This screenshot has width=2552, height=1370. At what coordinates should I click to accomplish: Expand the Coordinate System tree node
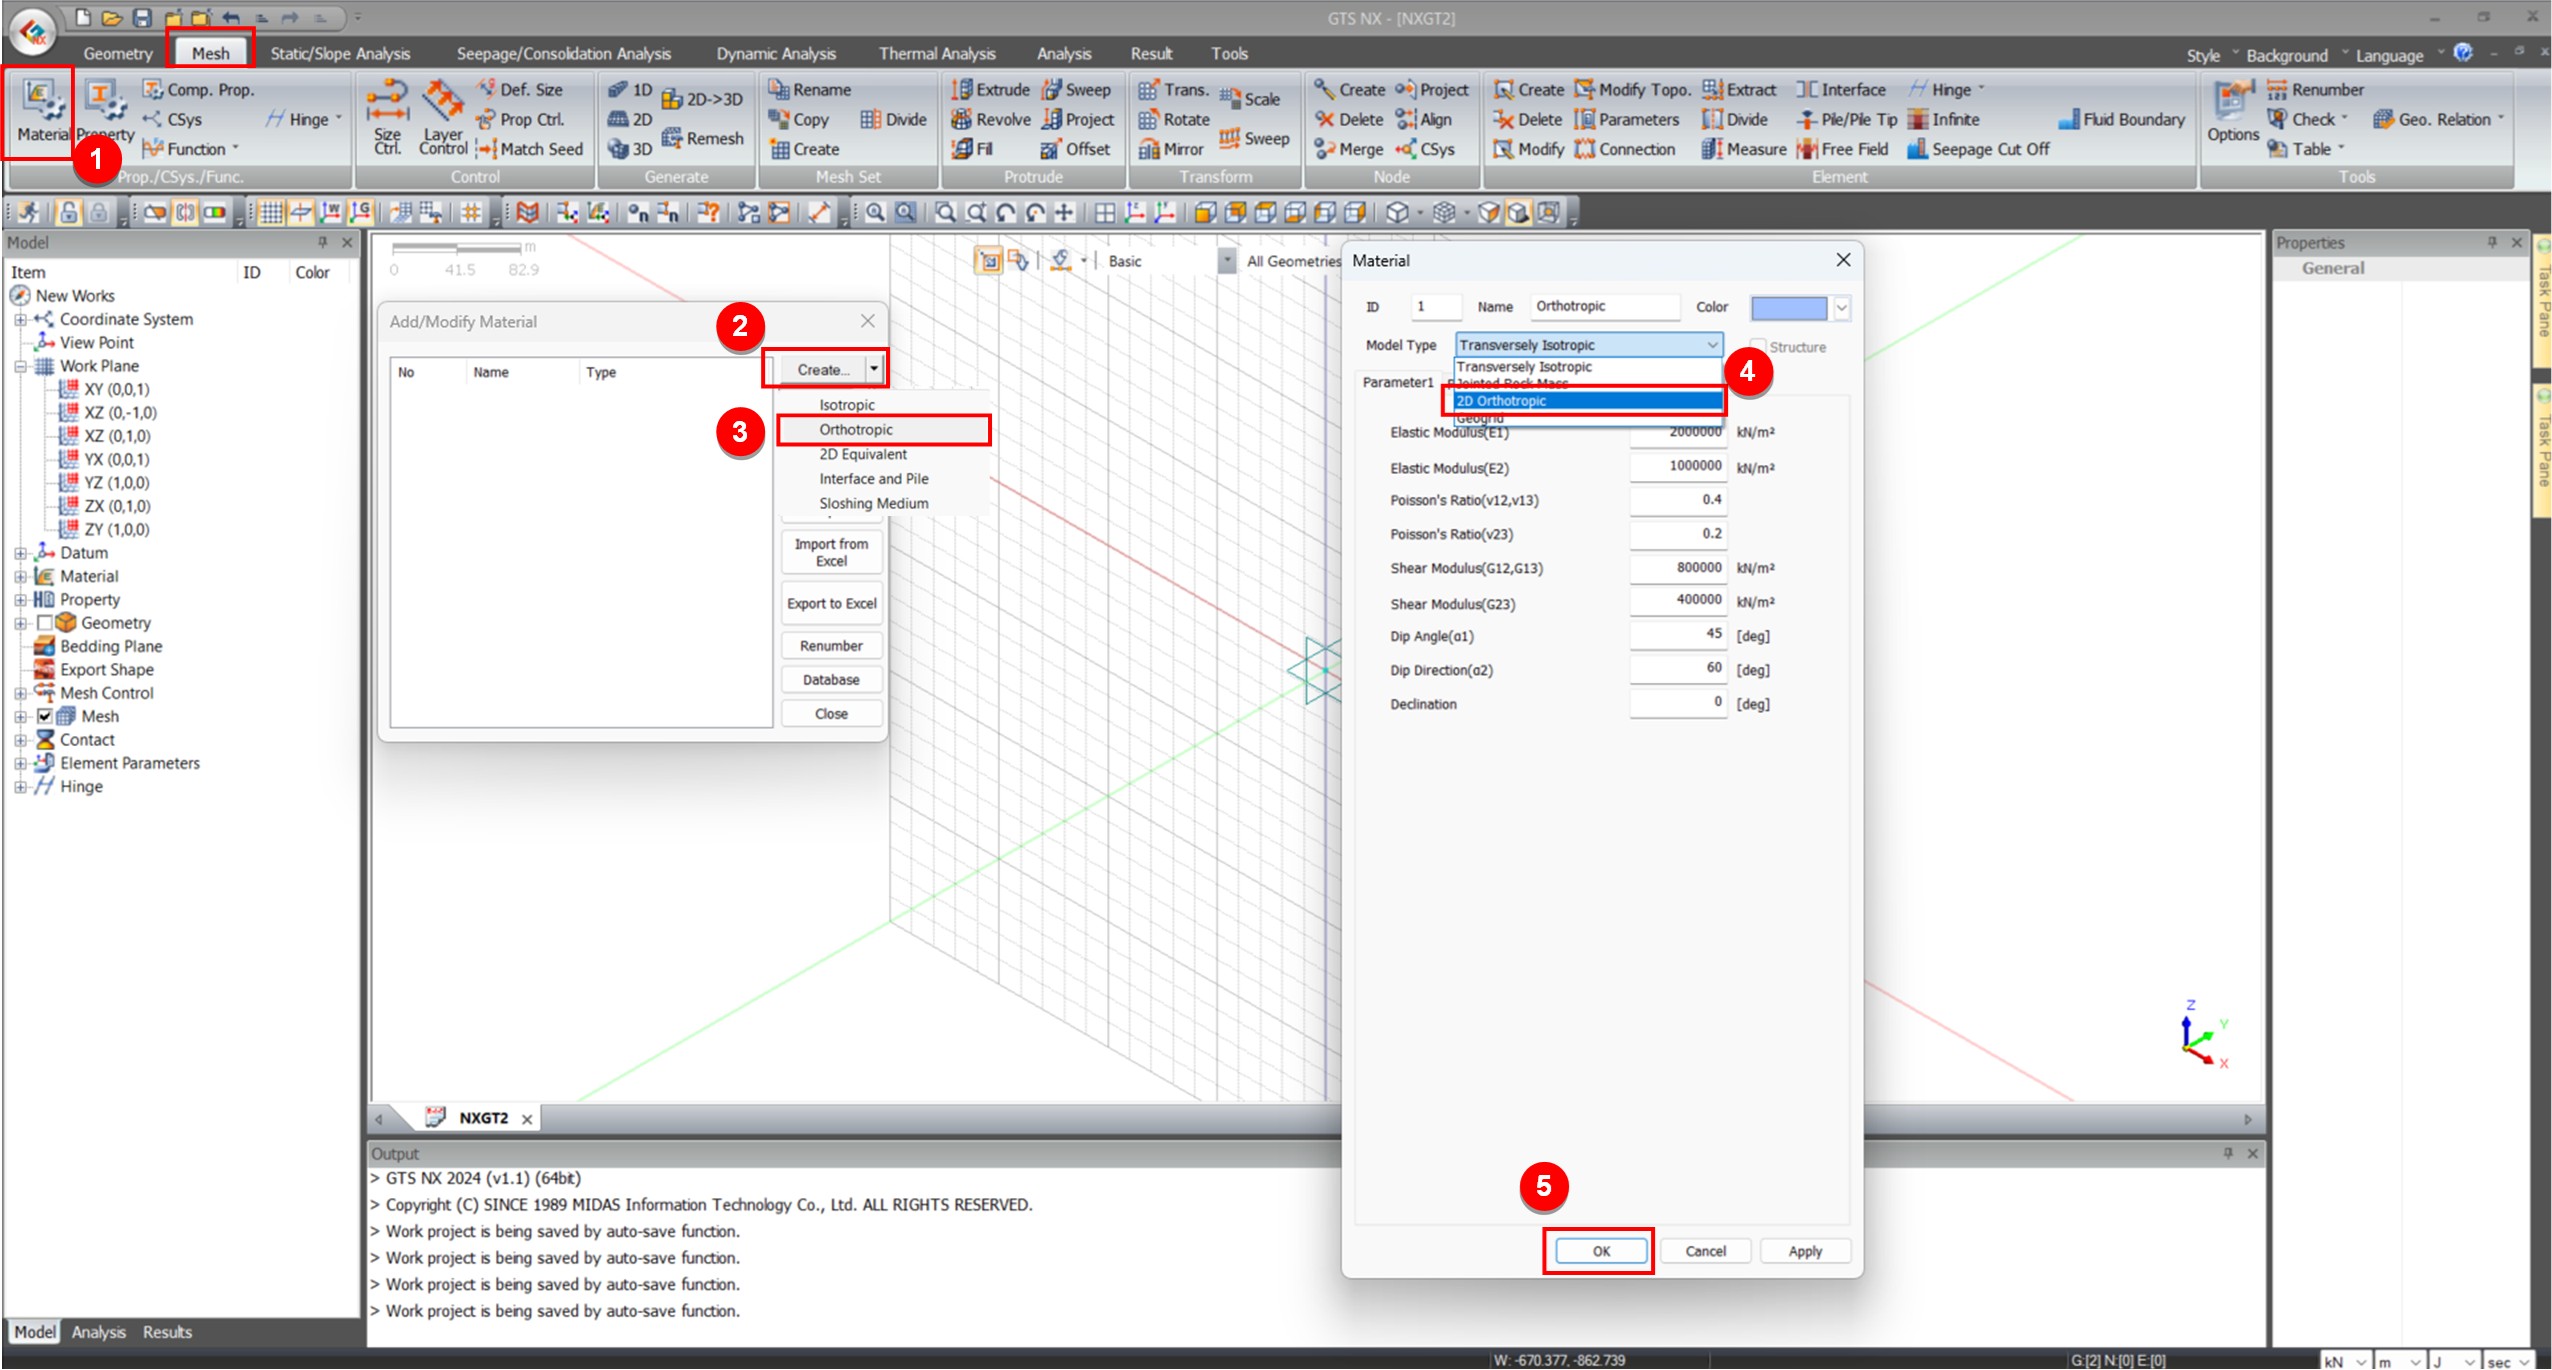tap(20, 319)
